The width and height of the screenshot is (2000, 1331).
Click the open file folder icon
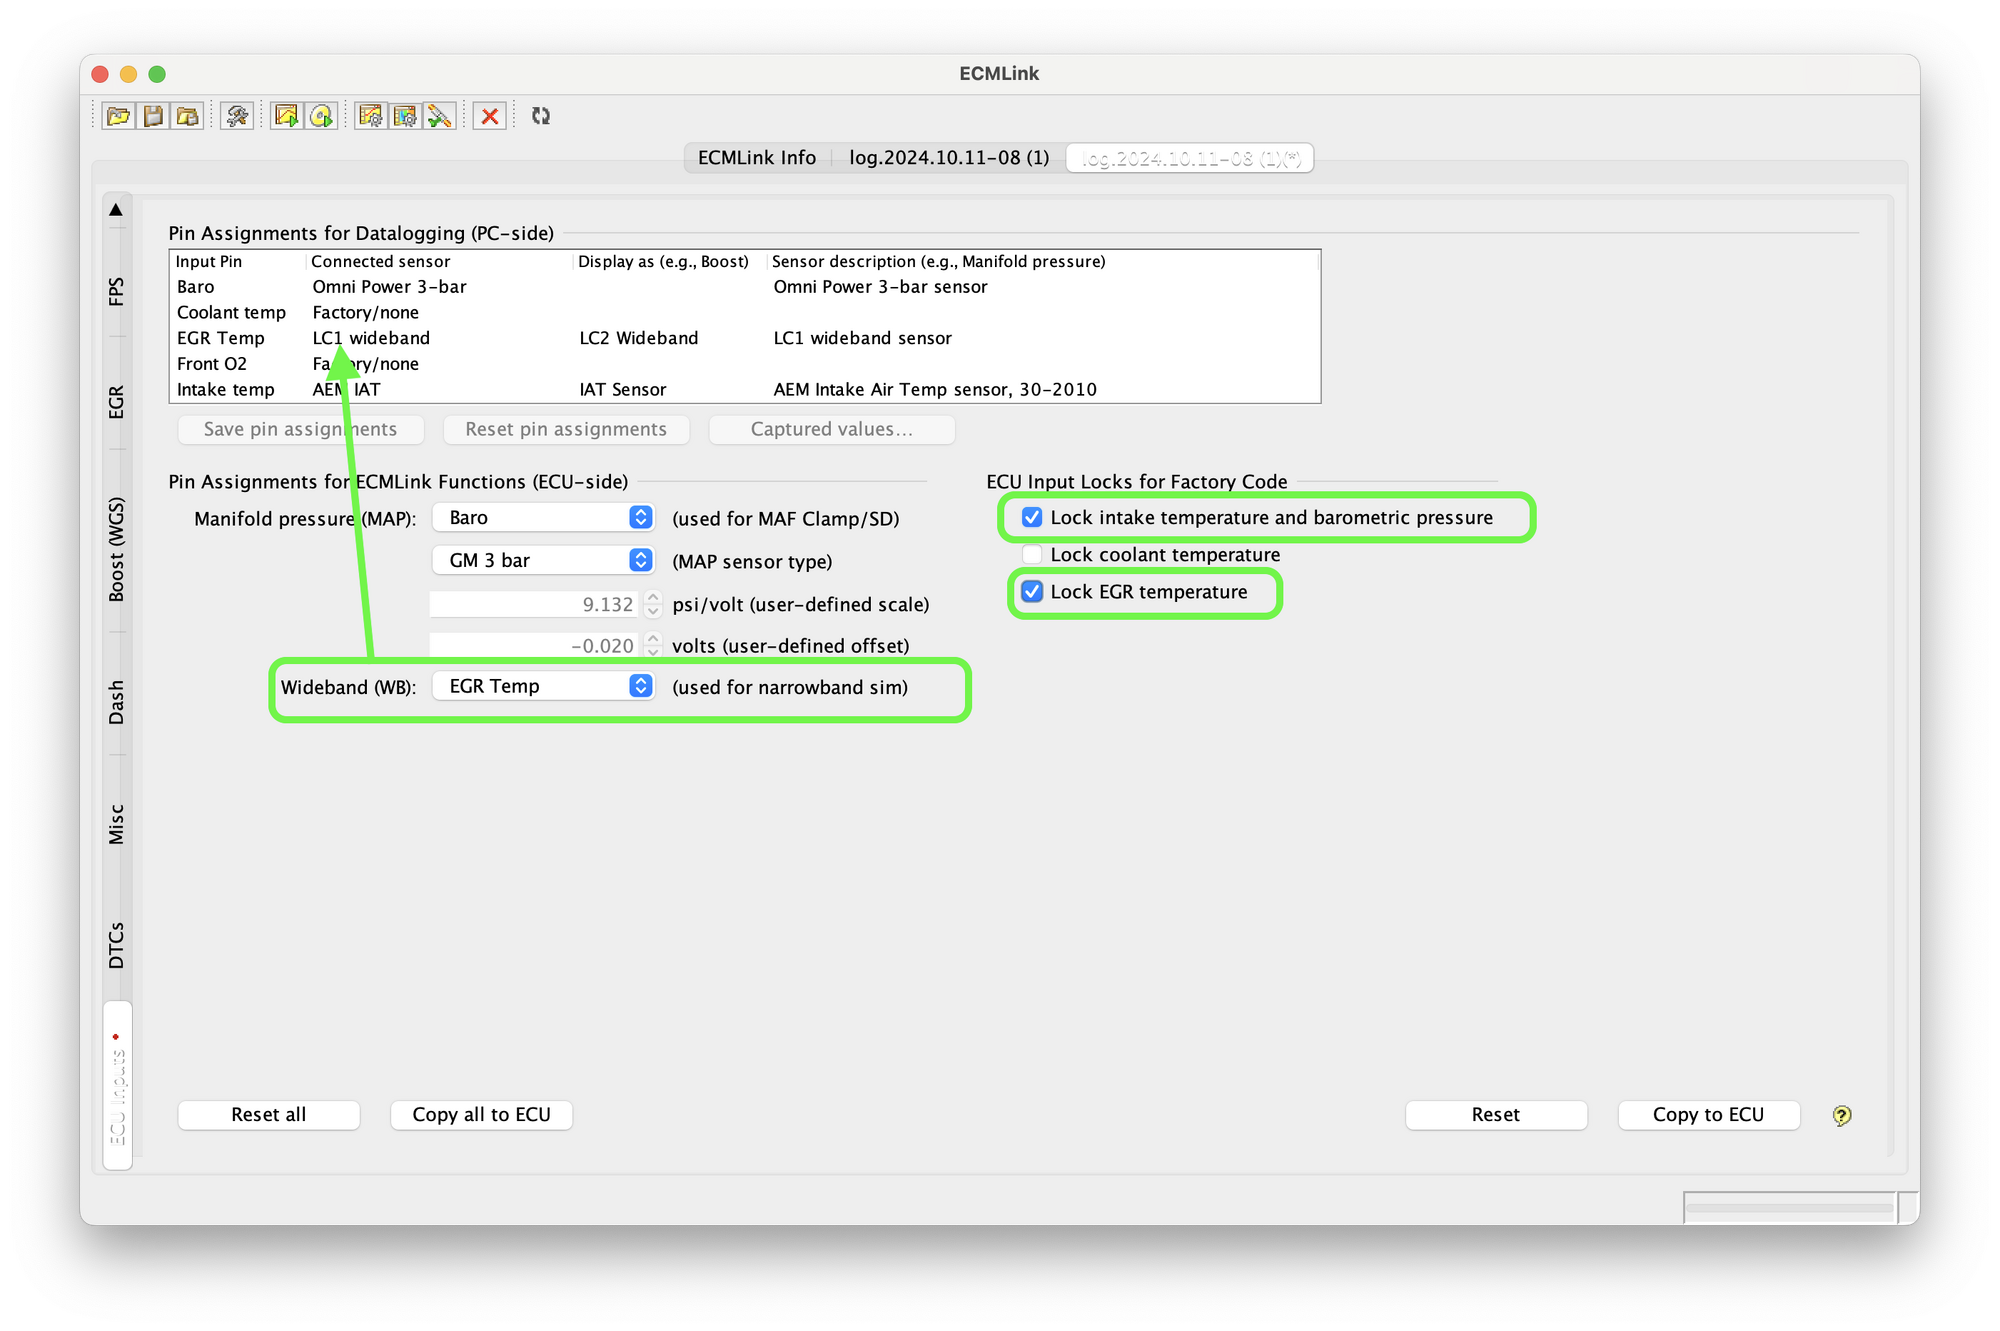click(x=119, y=116)
